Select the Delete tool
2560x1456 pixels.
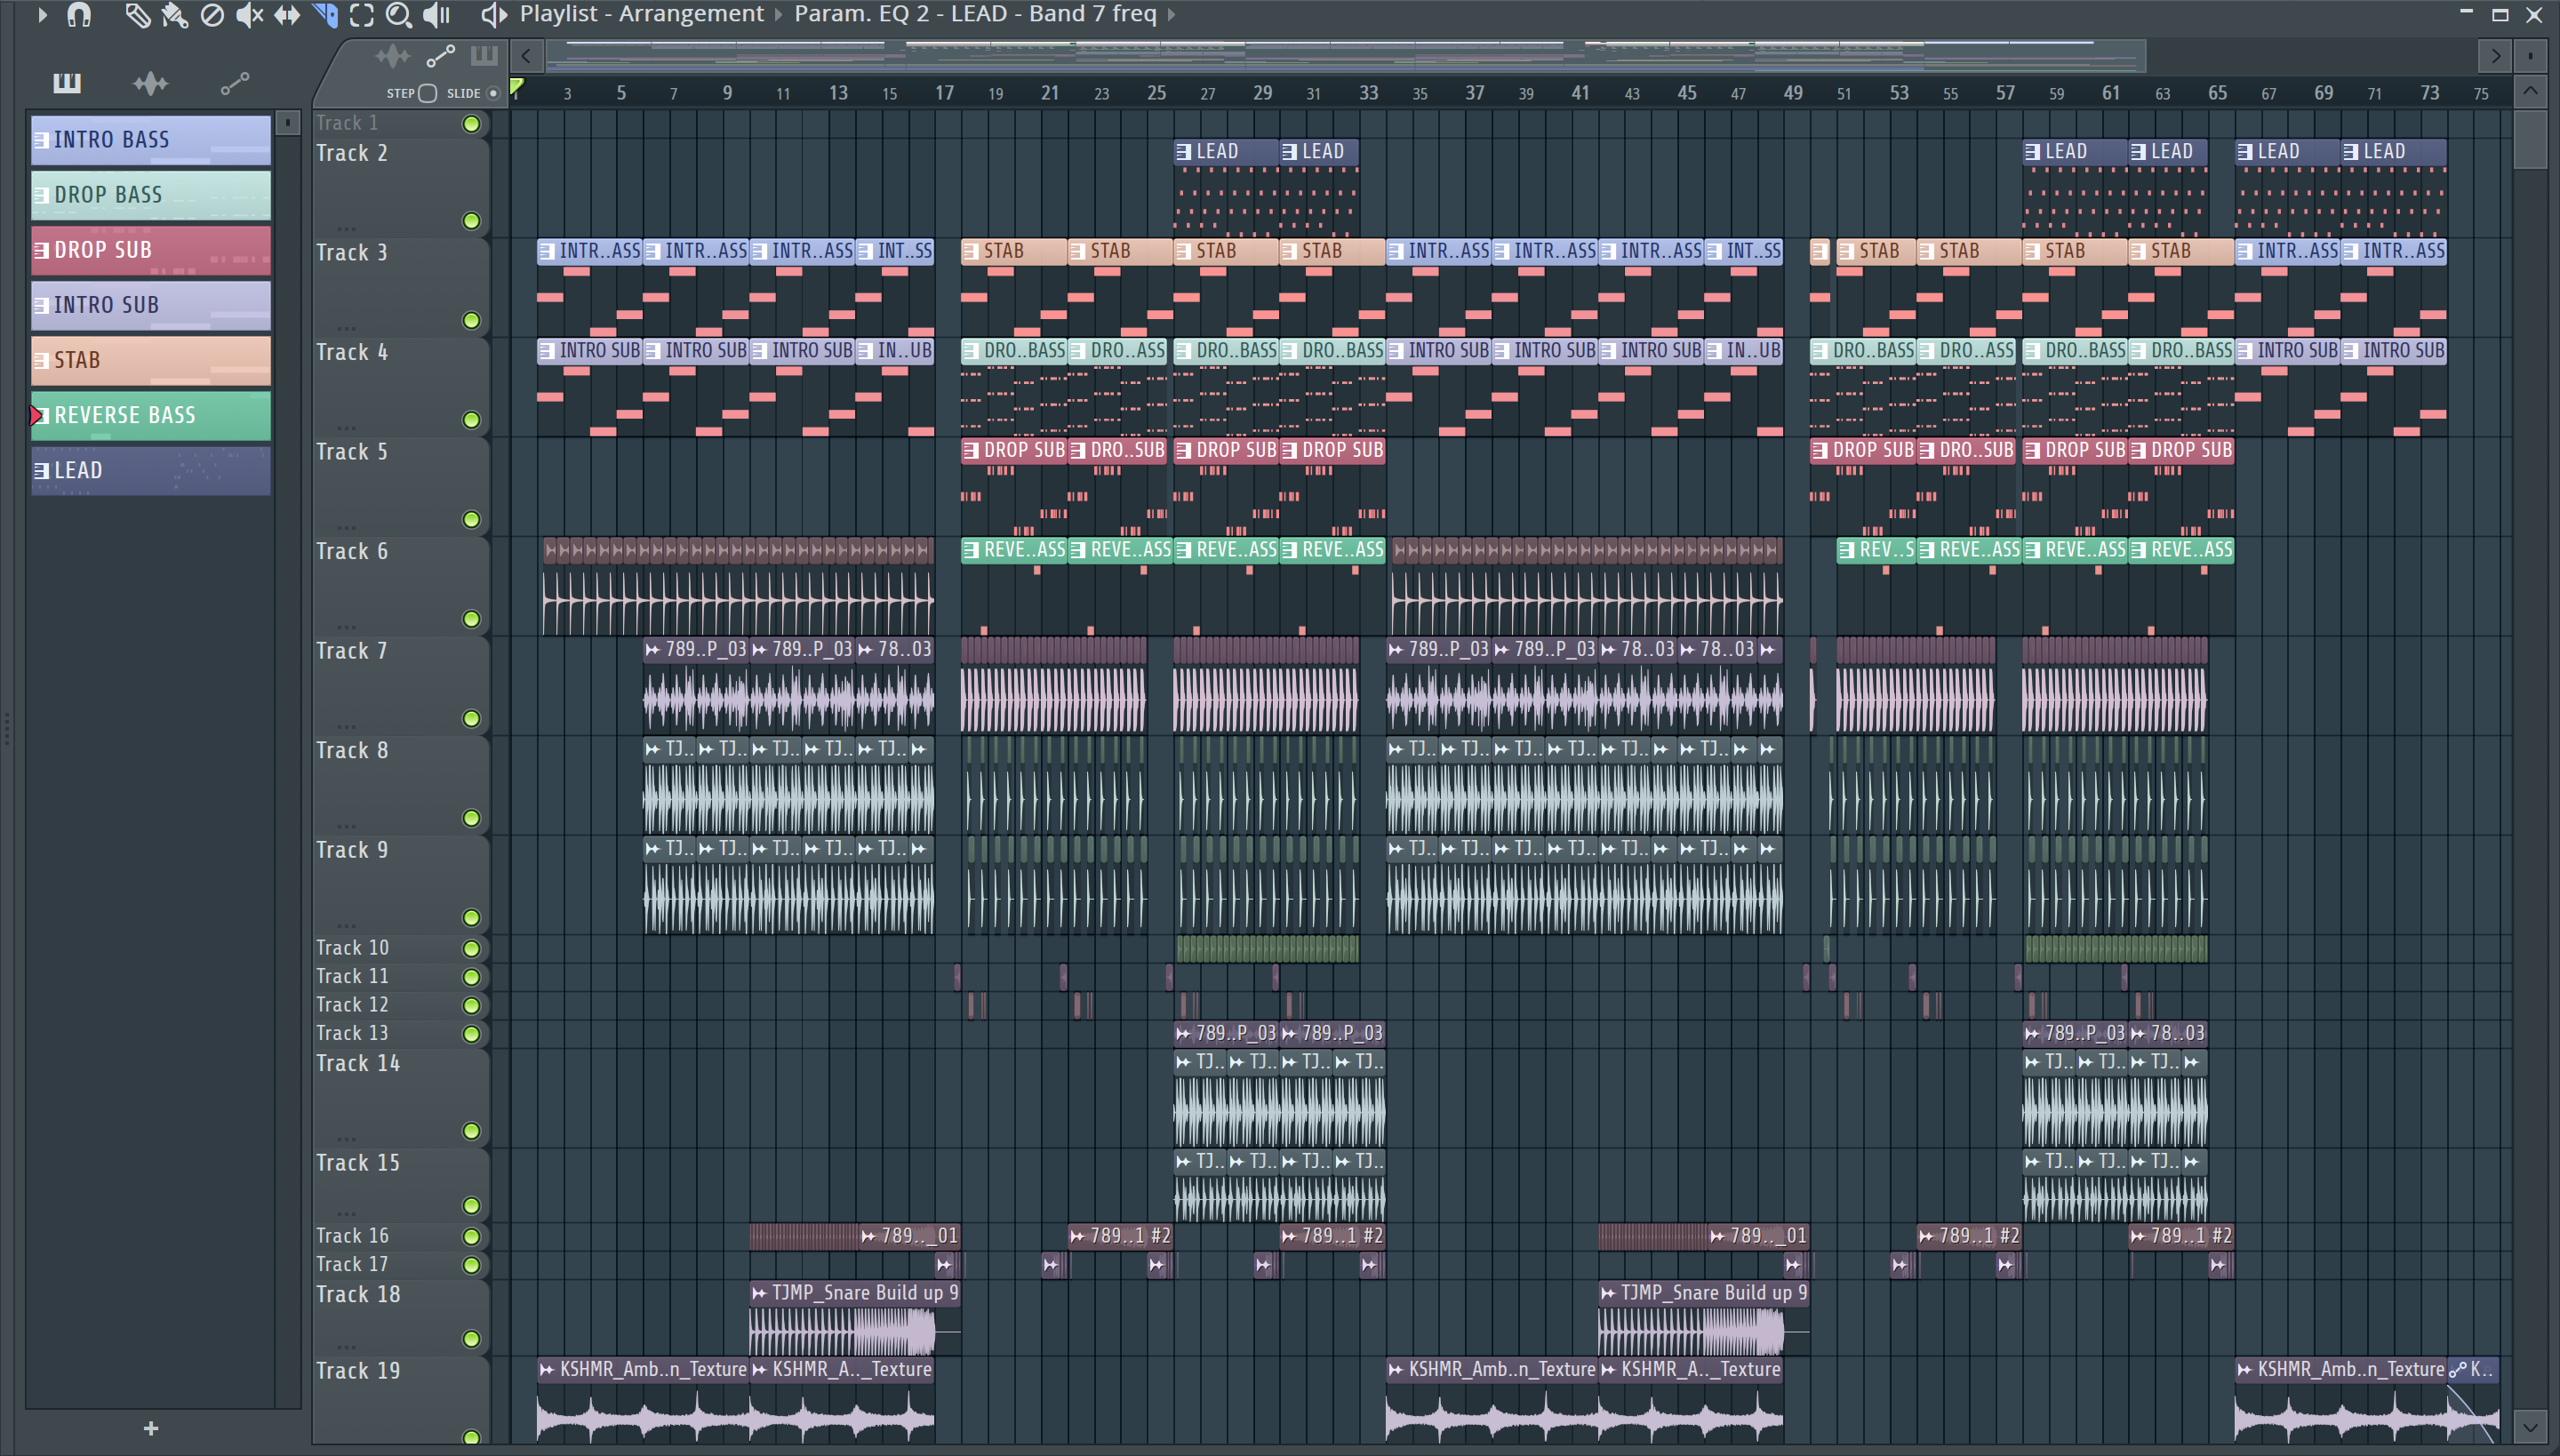click(212, 15)
